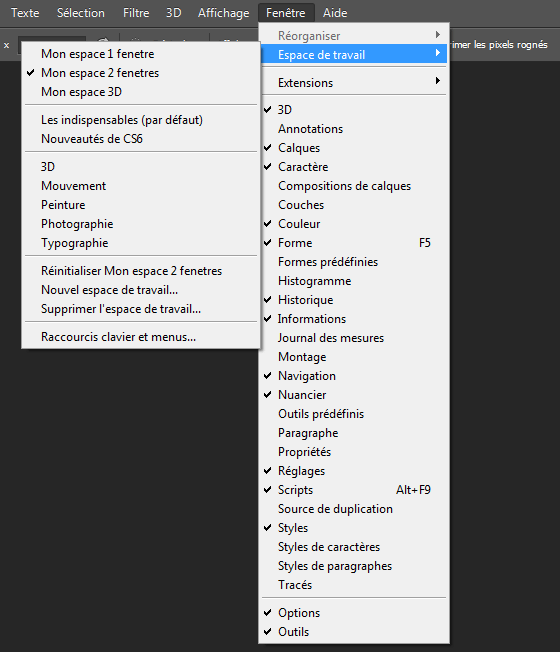The image size is (560, 652).
Task: Show Source de duplication panel
Action: click(x=354, y=509)
